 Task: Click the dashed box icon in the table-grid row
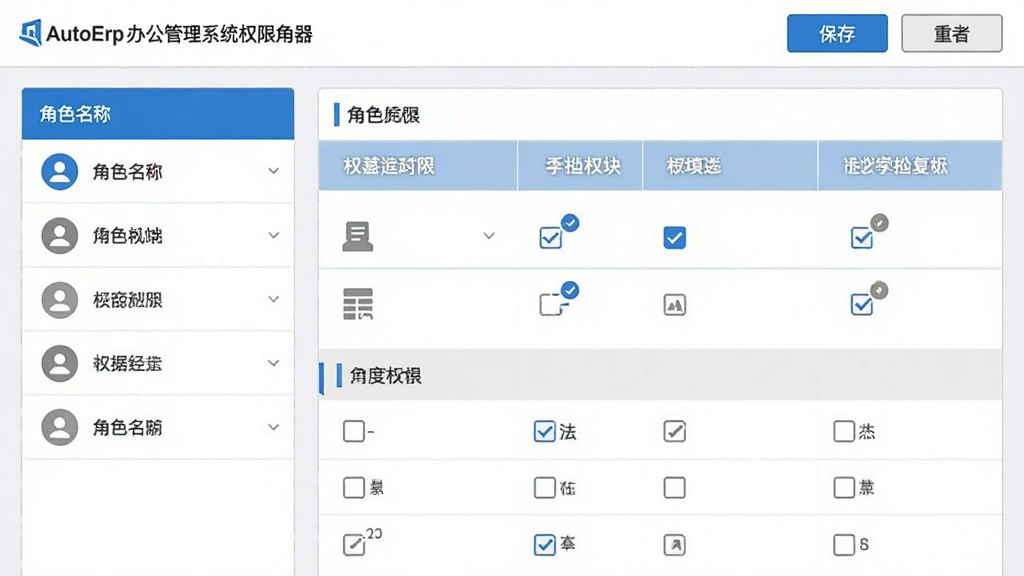click(x=551, y=305)
